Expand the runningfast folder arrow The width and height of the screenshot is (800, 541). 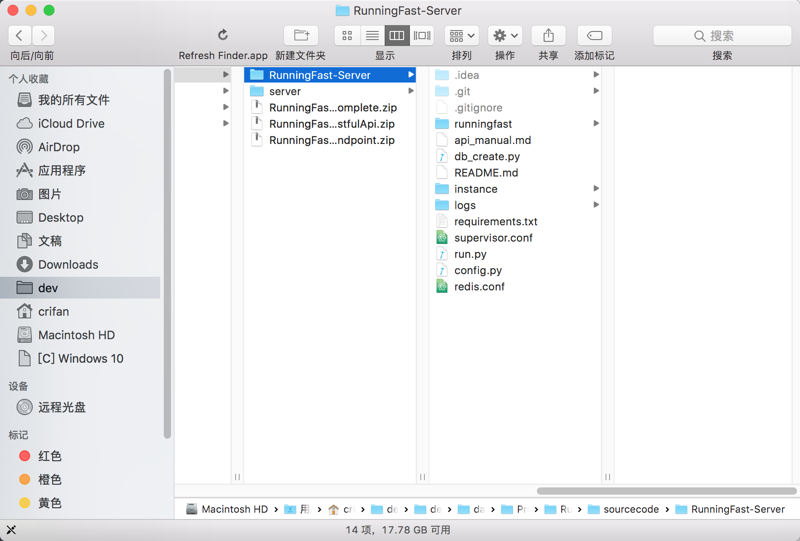(596, 124)
